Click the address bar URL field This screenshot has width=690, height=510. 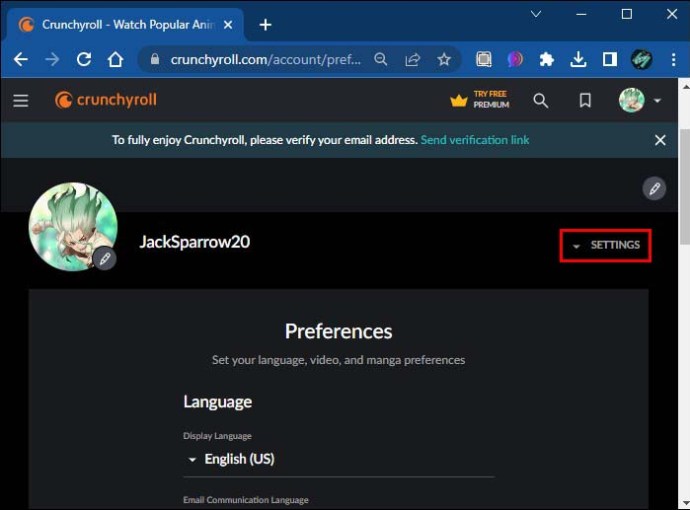click(x=265, y=59)
